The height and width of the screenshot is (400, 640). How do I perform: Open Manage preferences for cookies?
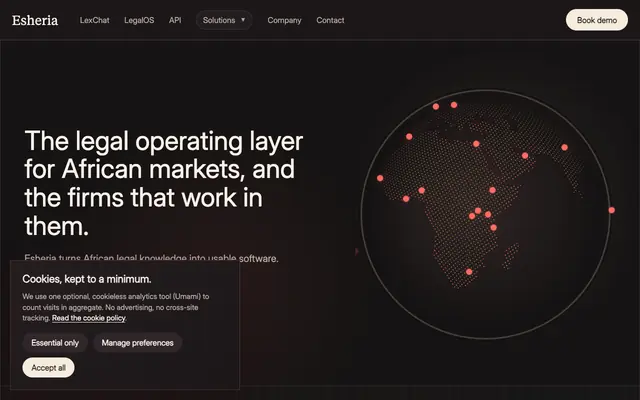(x=138, y=343)
